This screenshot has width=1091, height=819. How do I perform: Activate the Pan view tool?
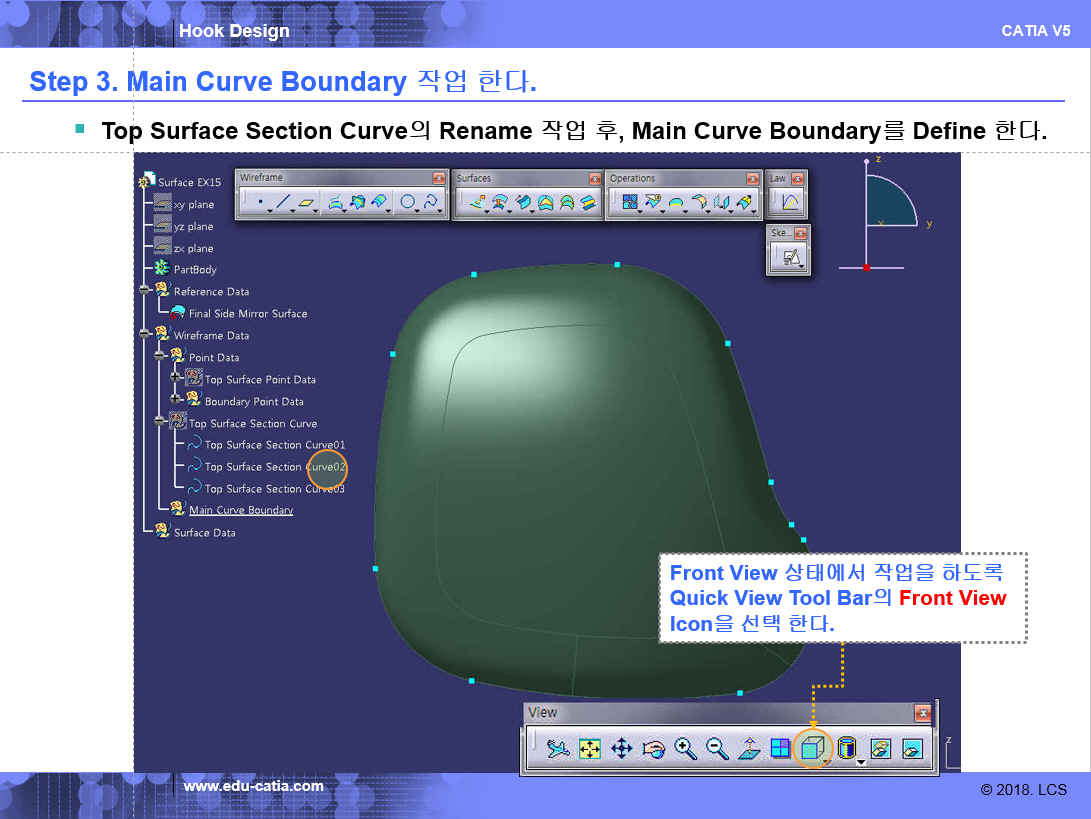pyautogui.click(x=621, y=748)
